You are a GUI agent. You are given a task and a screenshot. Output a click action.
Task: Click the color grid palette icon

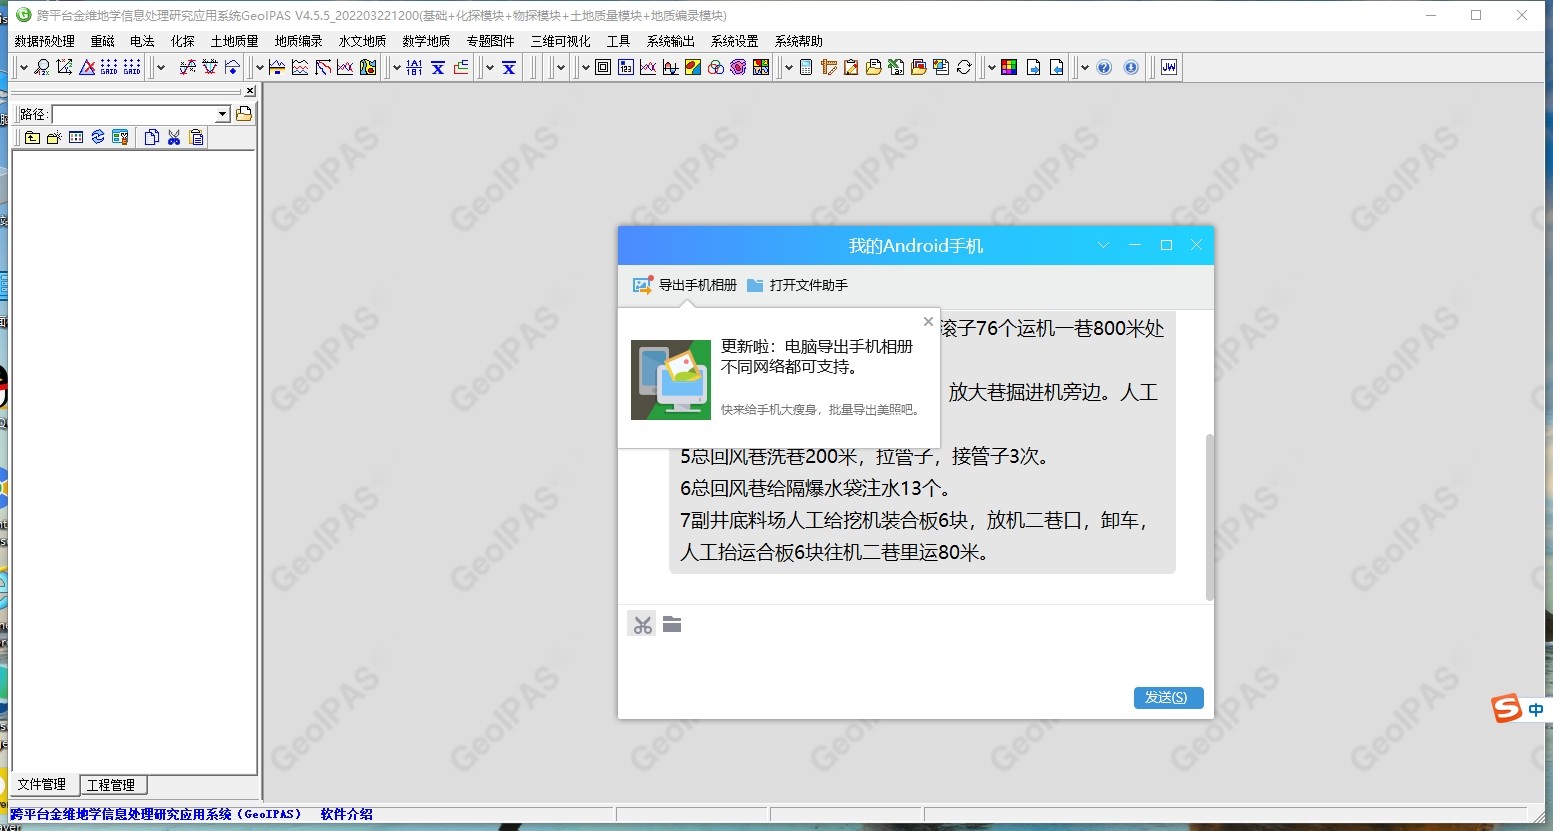tap(1009, 67)
